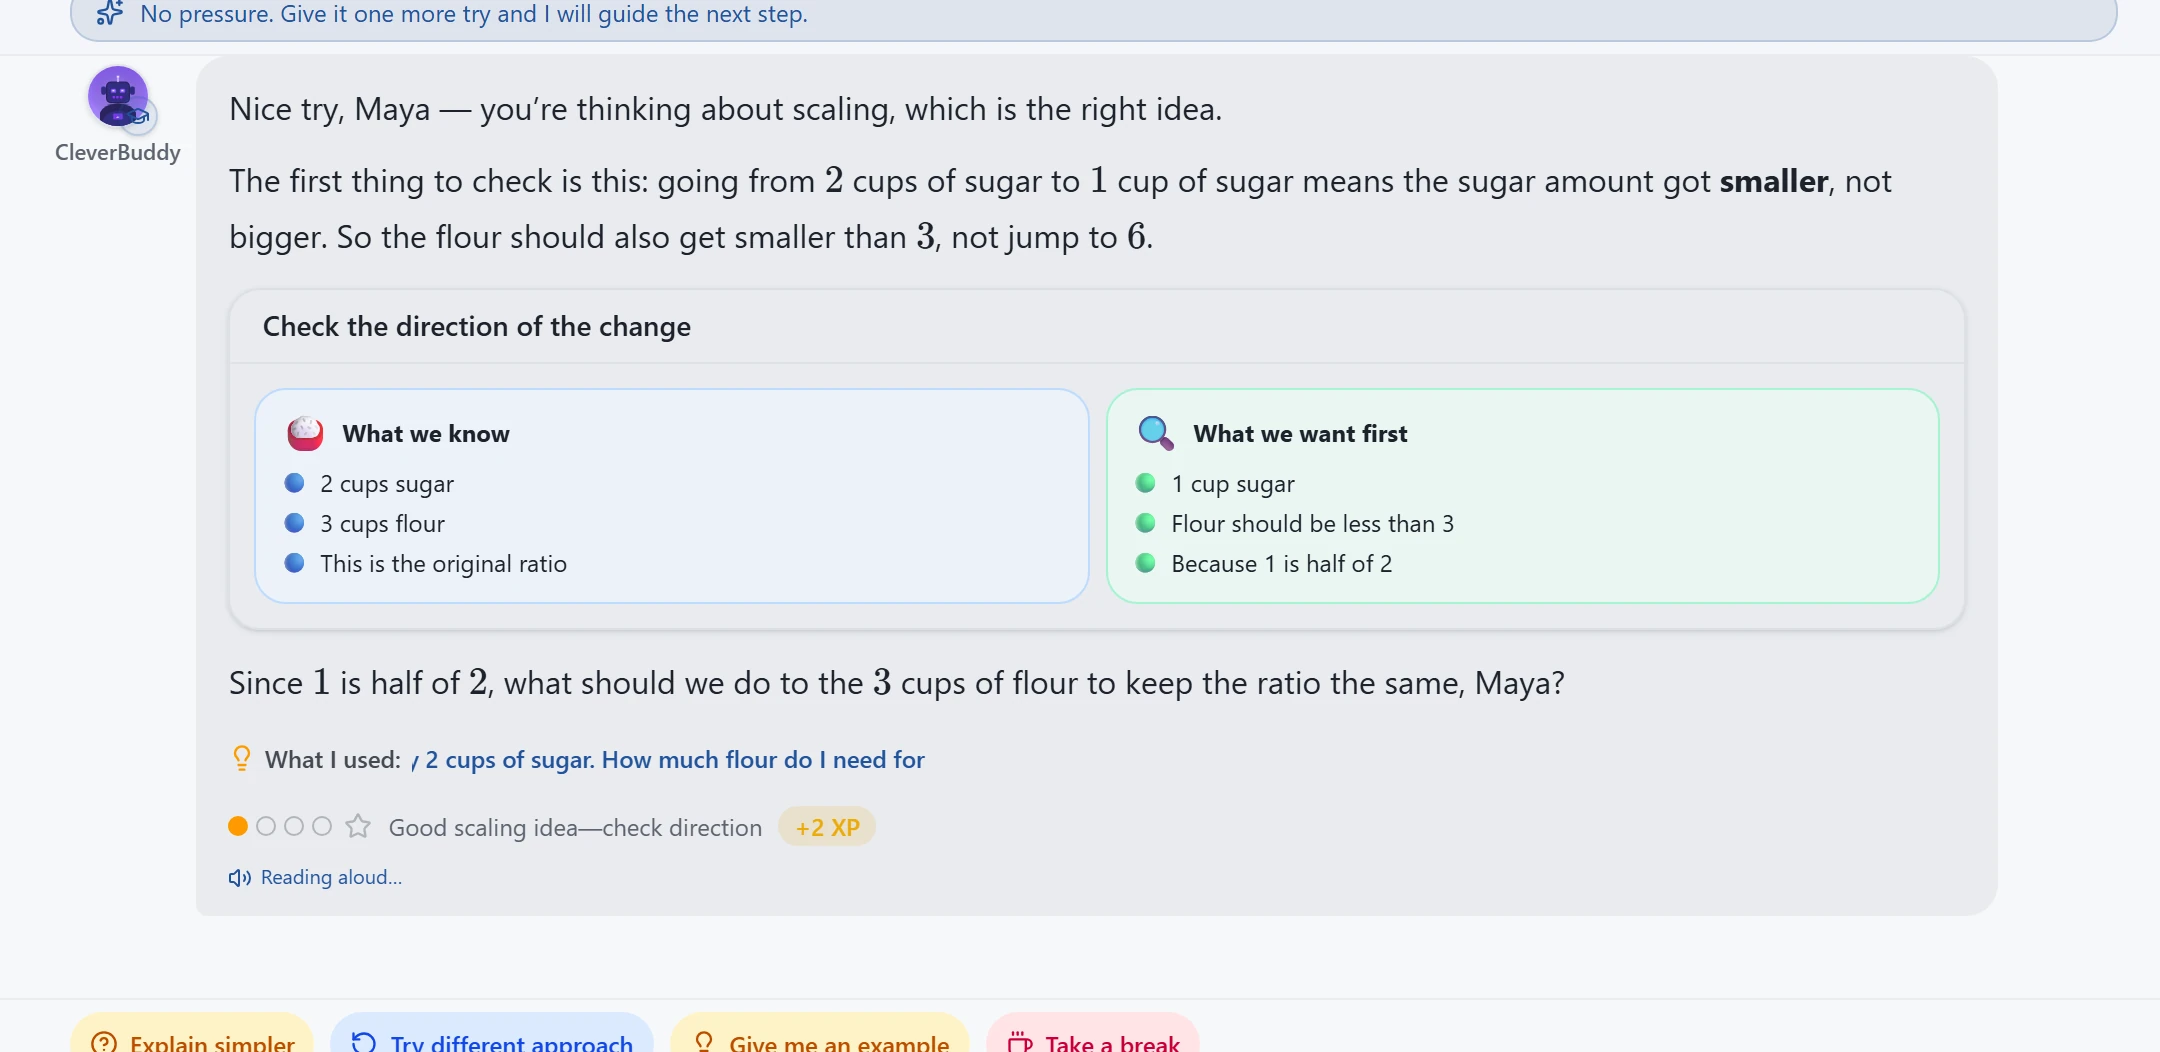Image resolution: width=2160 pixels, height=1052 pixels.
Task: Click Because 1 is half of 2 bullet
Action: coord(1282,564)
